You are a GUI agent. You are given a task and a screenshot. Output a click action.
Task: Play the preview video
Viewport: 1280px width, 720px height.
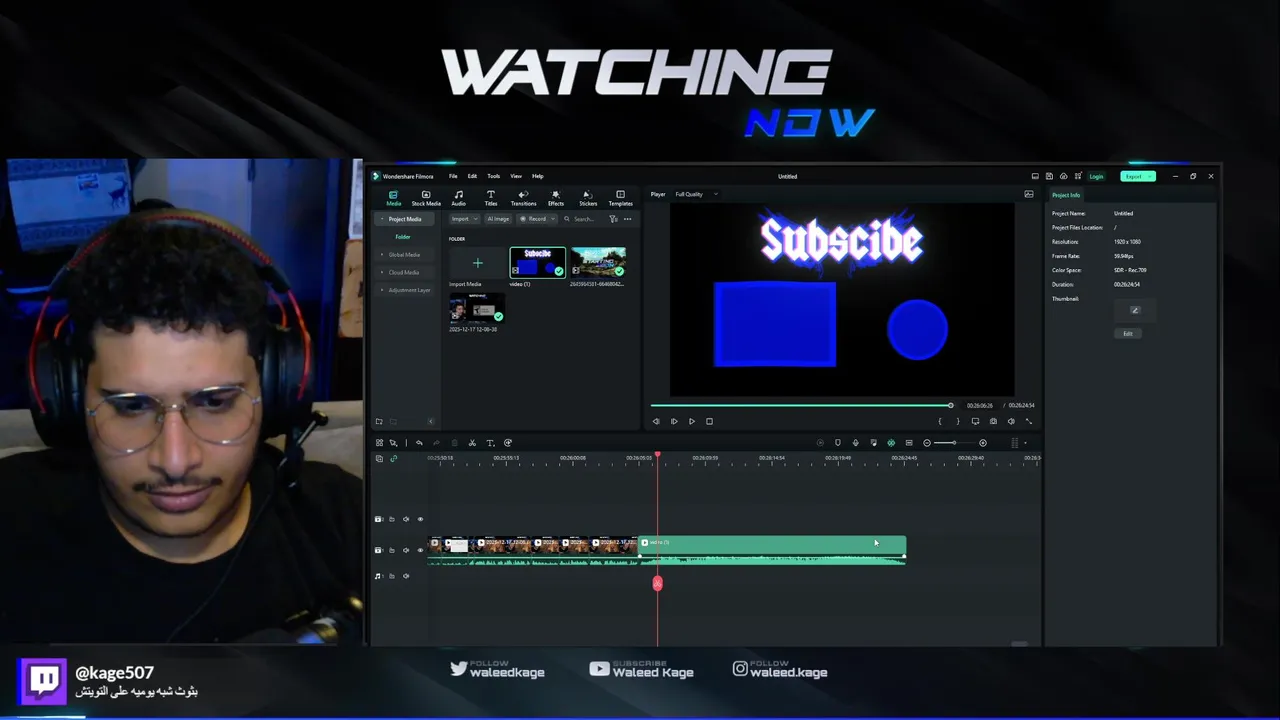pyautogui.click(x=691, y=421)
